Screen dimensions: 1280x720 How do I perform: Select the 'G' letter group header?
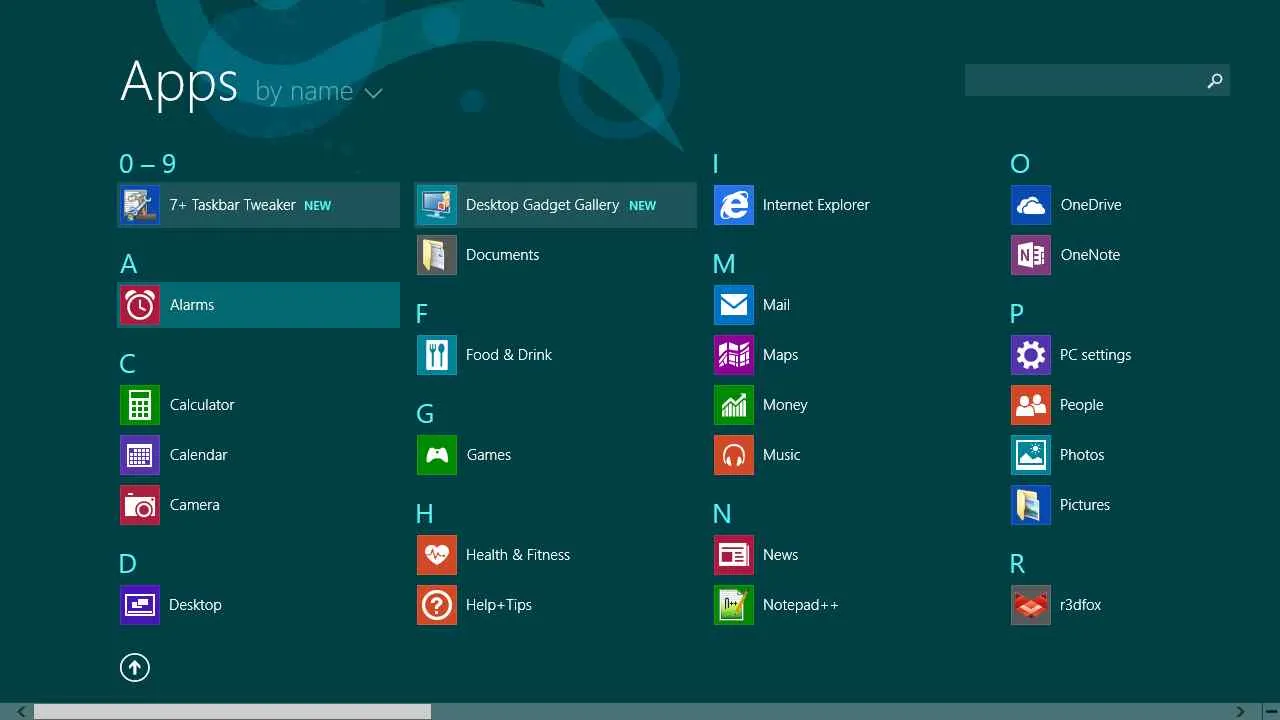pyautogui.click(x=425, y=414)
